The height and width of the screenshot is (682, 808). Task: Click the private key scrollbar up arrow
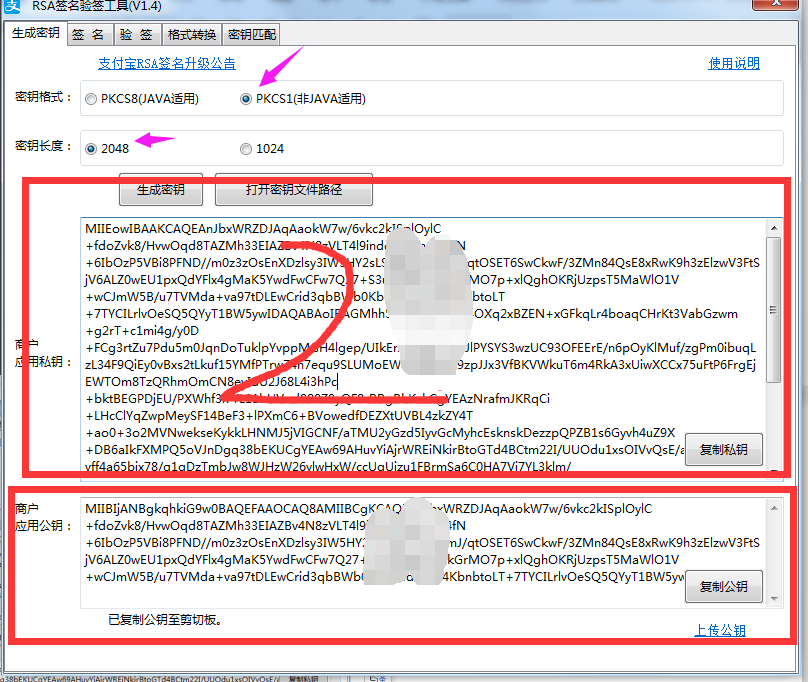(x=774, y=226)
